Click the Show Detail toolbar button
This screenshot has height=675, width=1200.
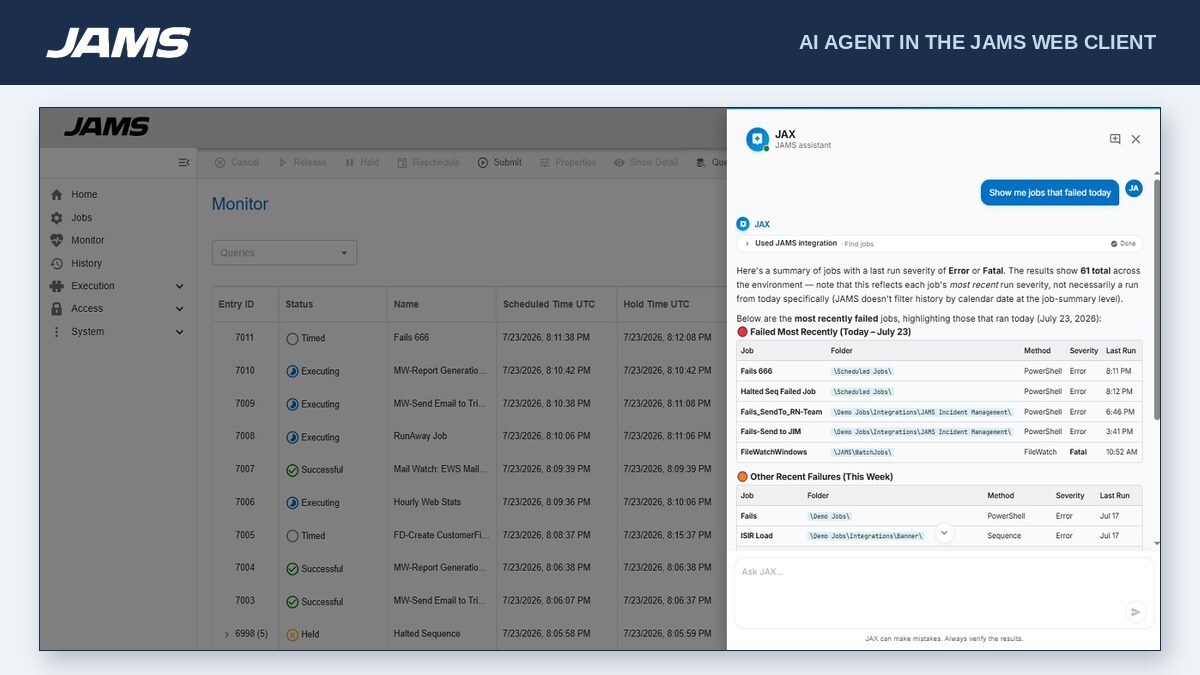646,162
